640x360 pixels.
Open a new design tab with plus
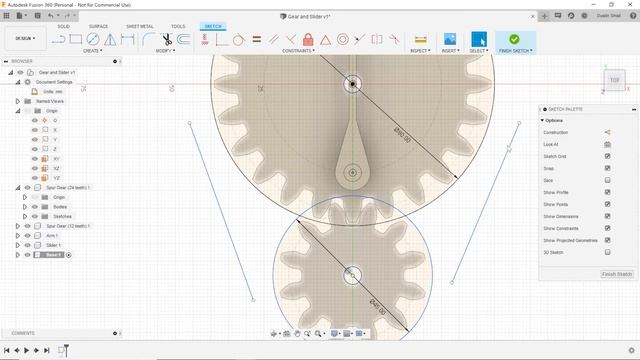point(544,16)
